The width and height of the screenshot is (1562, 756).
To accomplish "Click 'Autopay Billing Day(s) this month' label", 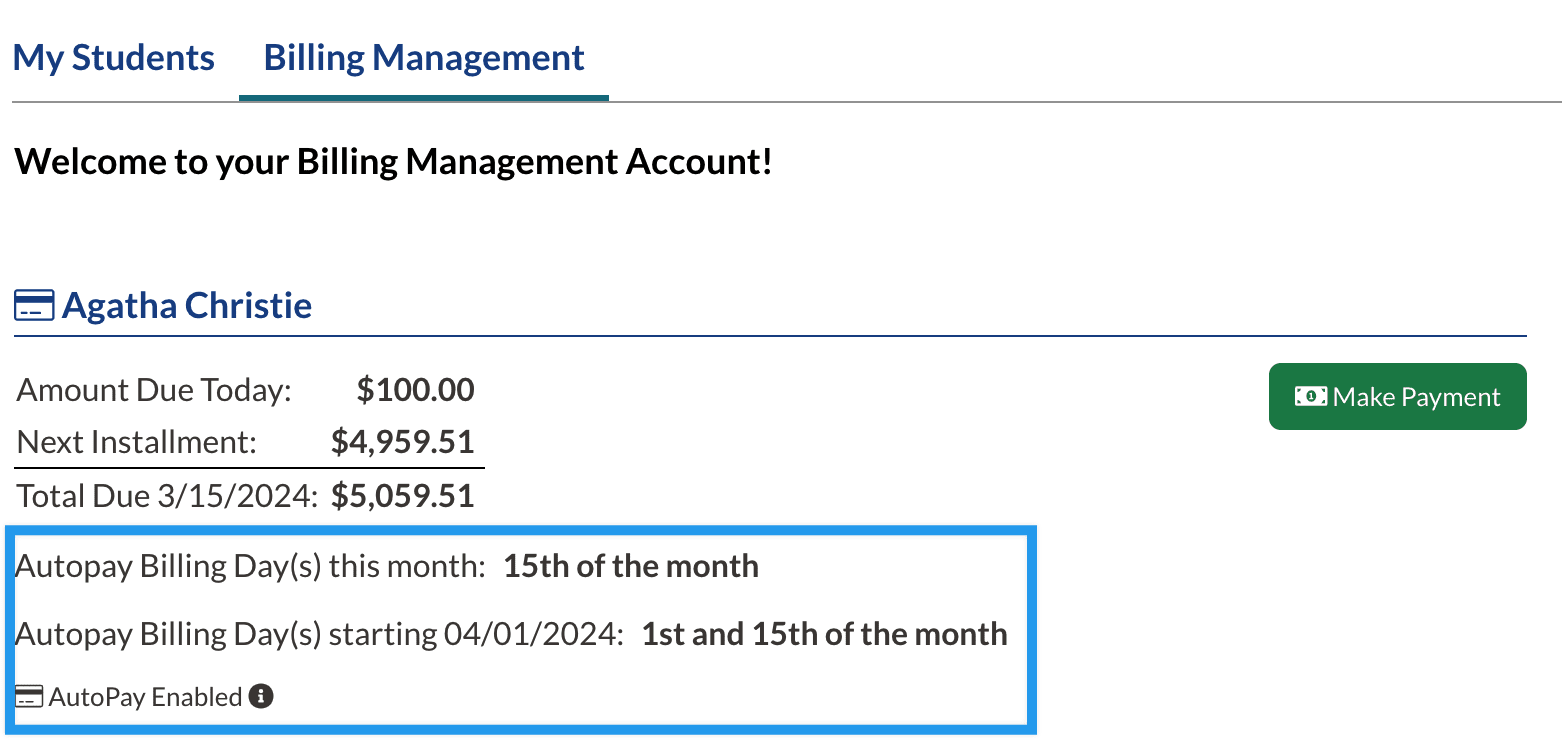I will (250, 566).
